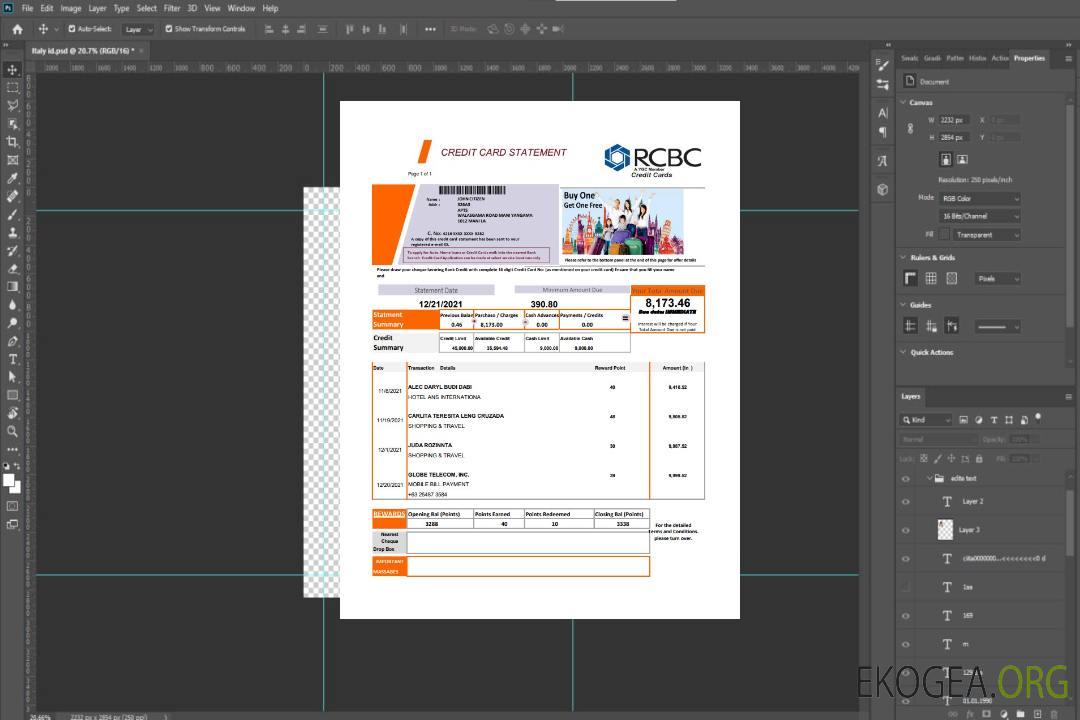Select the Horizontal Type tool
Screen dimensions: 1080x720
[x=12, y=359]
